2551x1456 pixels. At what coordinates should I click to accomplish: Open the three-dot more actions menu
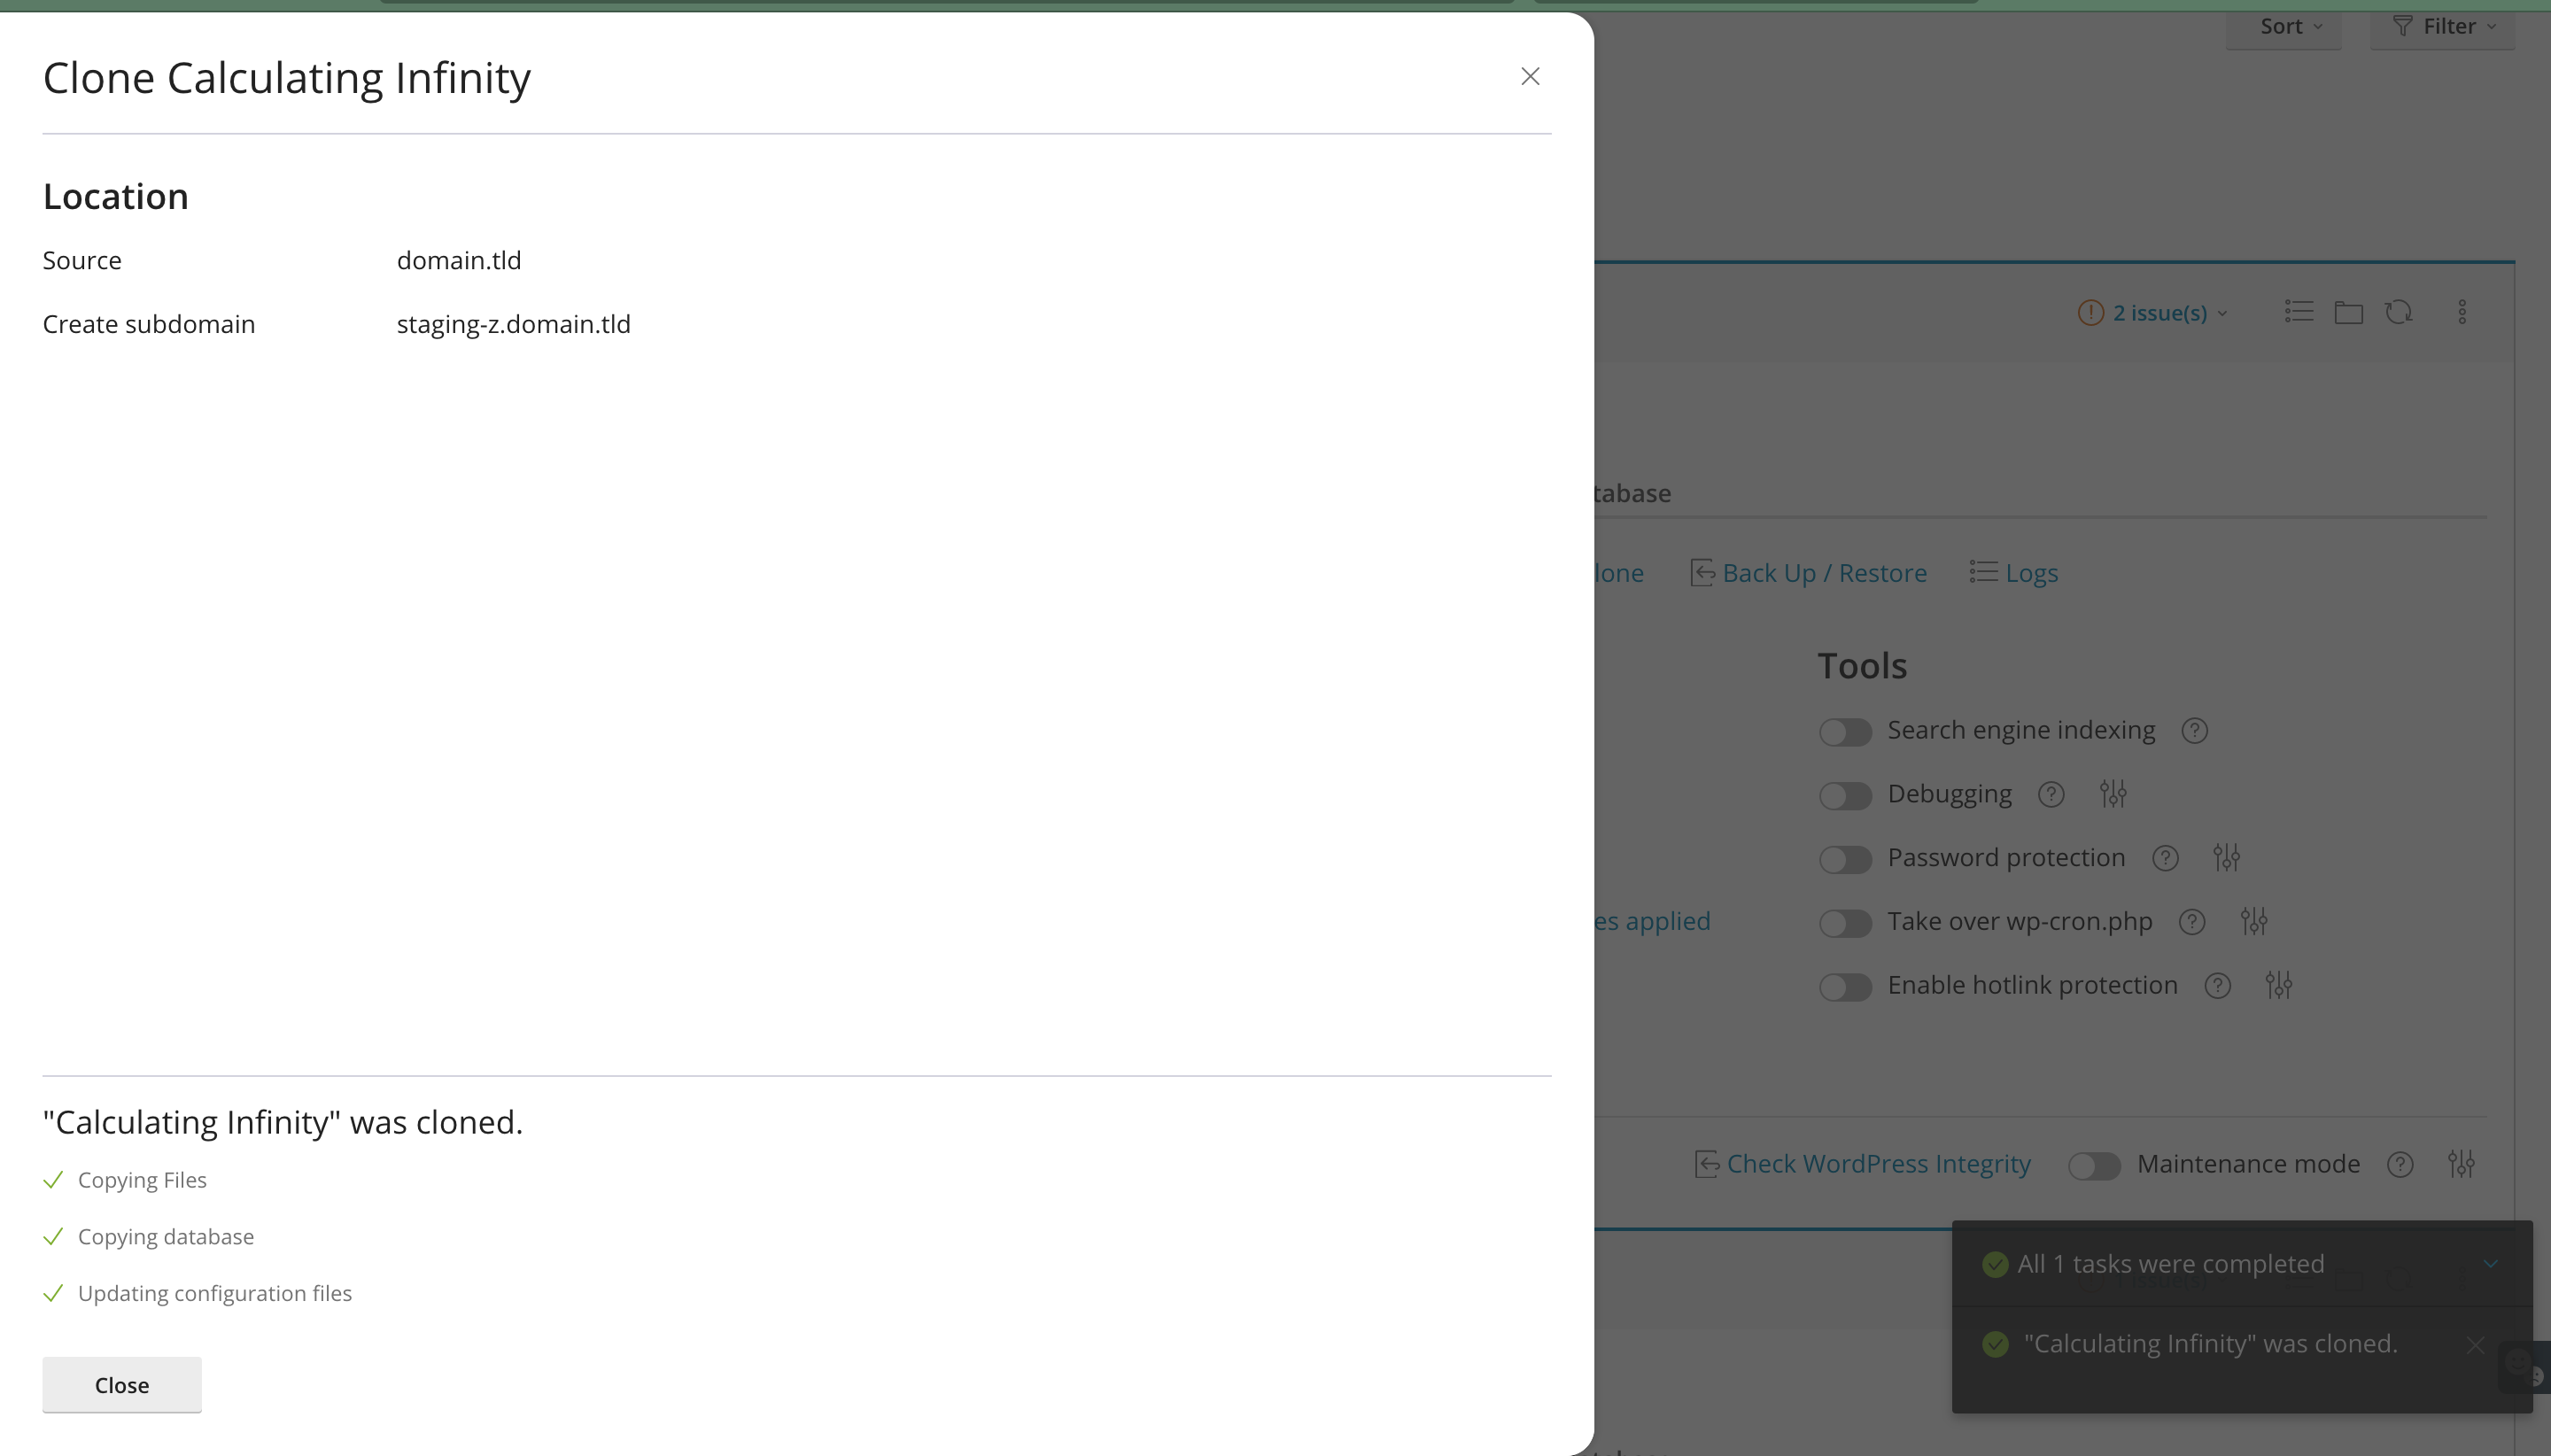point(2462,312)
